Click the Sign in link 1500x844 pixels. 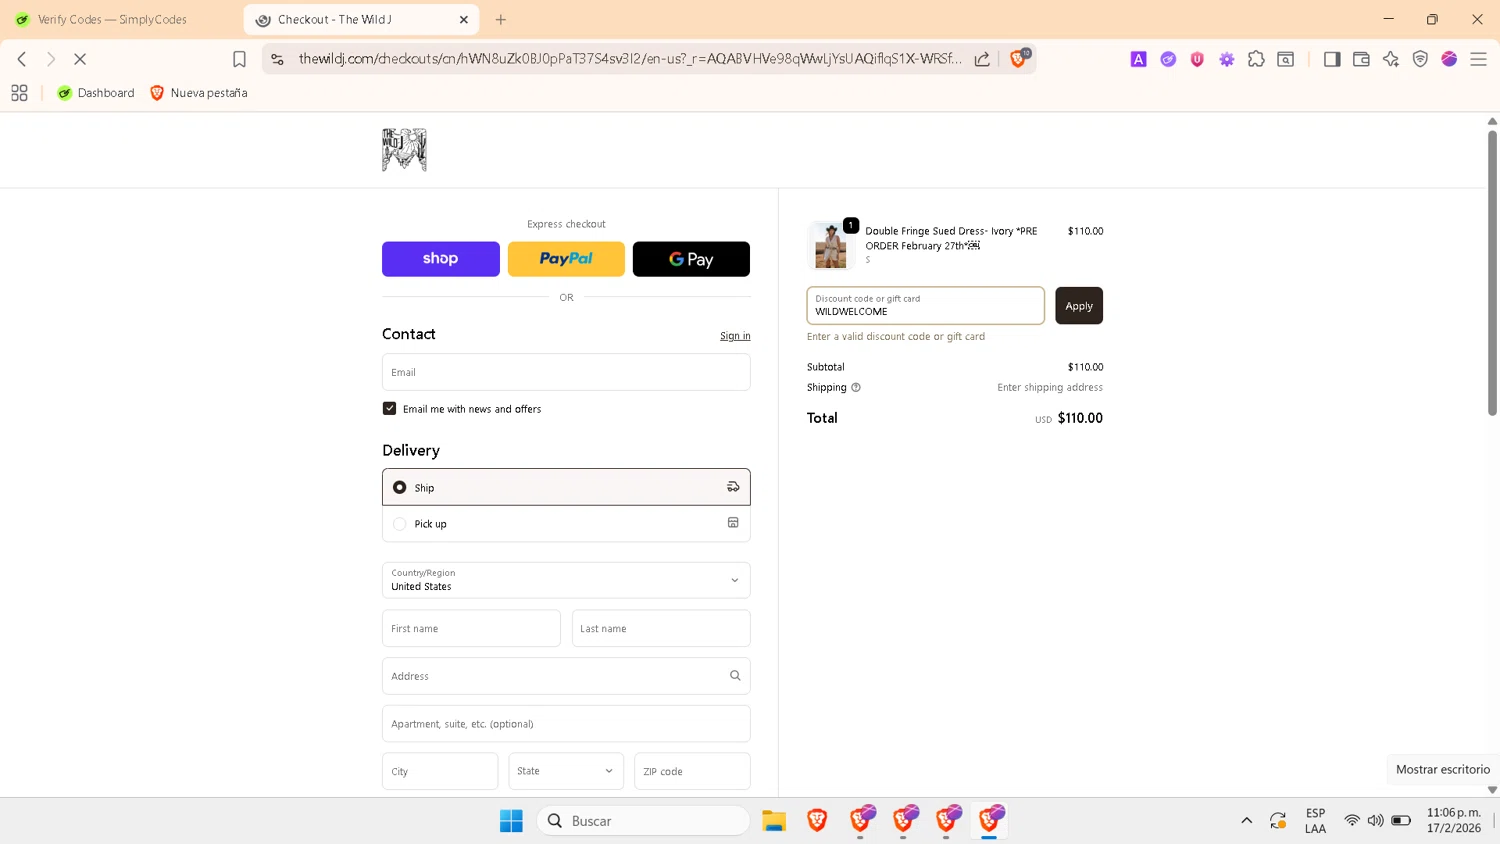coord(735,336)
